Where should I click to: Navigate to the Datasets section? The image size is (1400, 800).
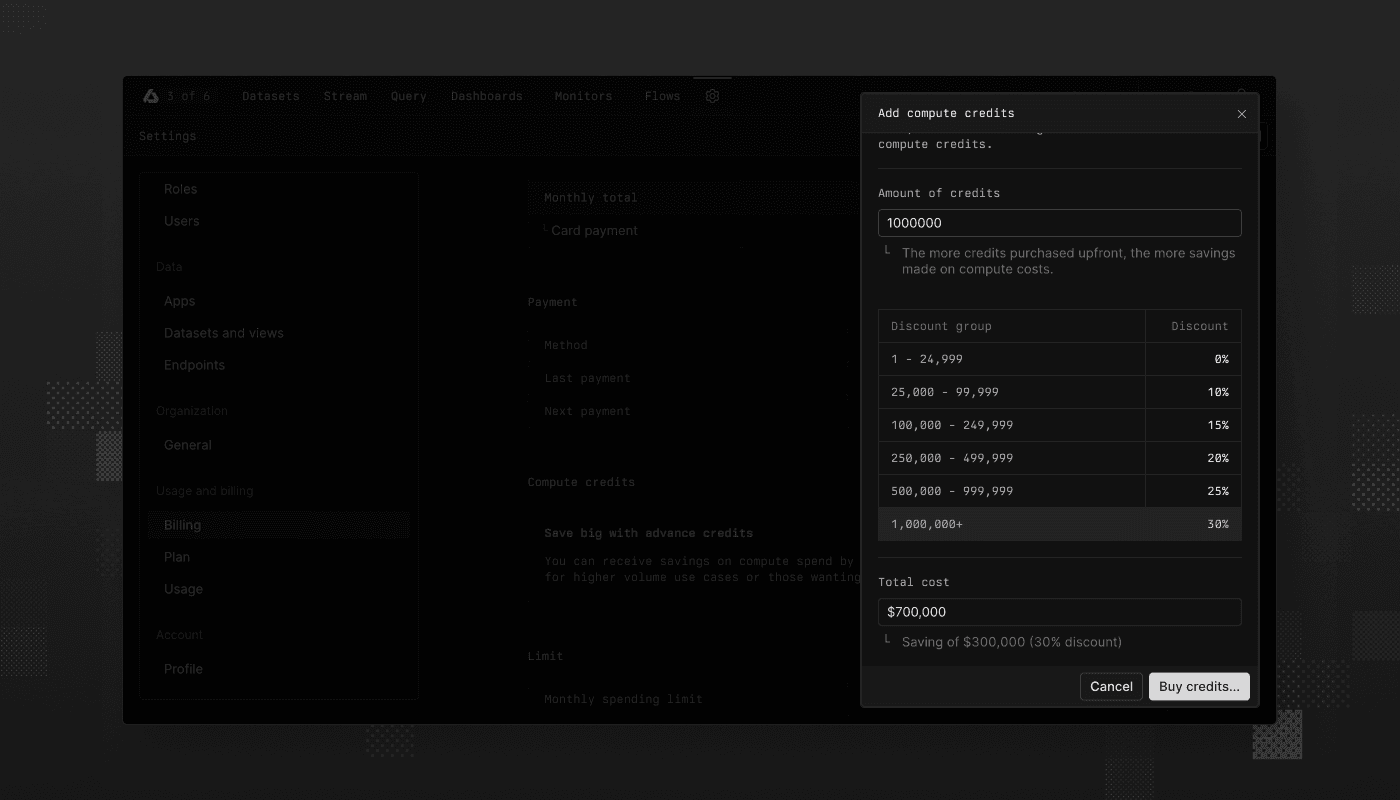(x=270, y=95)
